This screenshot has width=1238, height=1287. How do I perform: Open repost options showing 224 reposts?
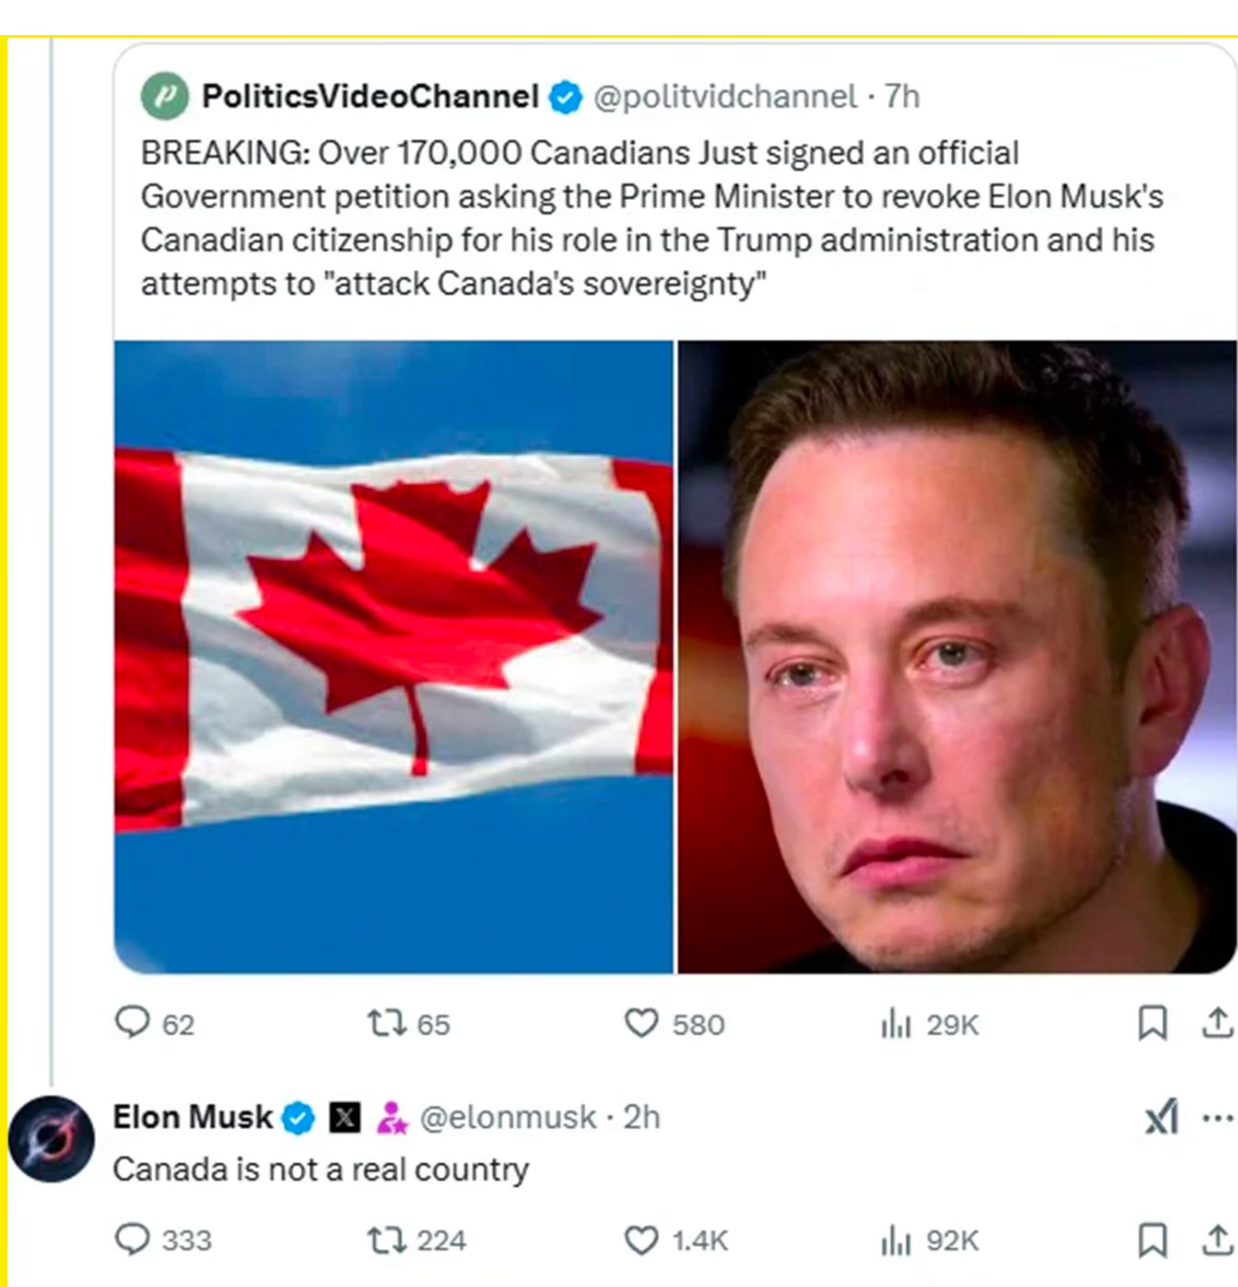click(384, 1240)
